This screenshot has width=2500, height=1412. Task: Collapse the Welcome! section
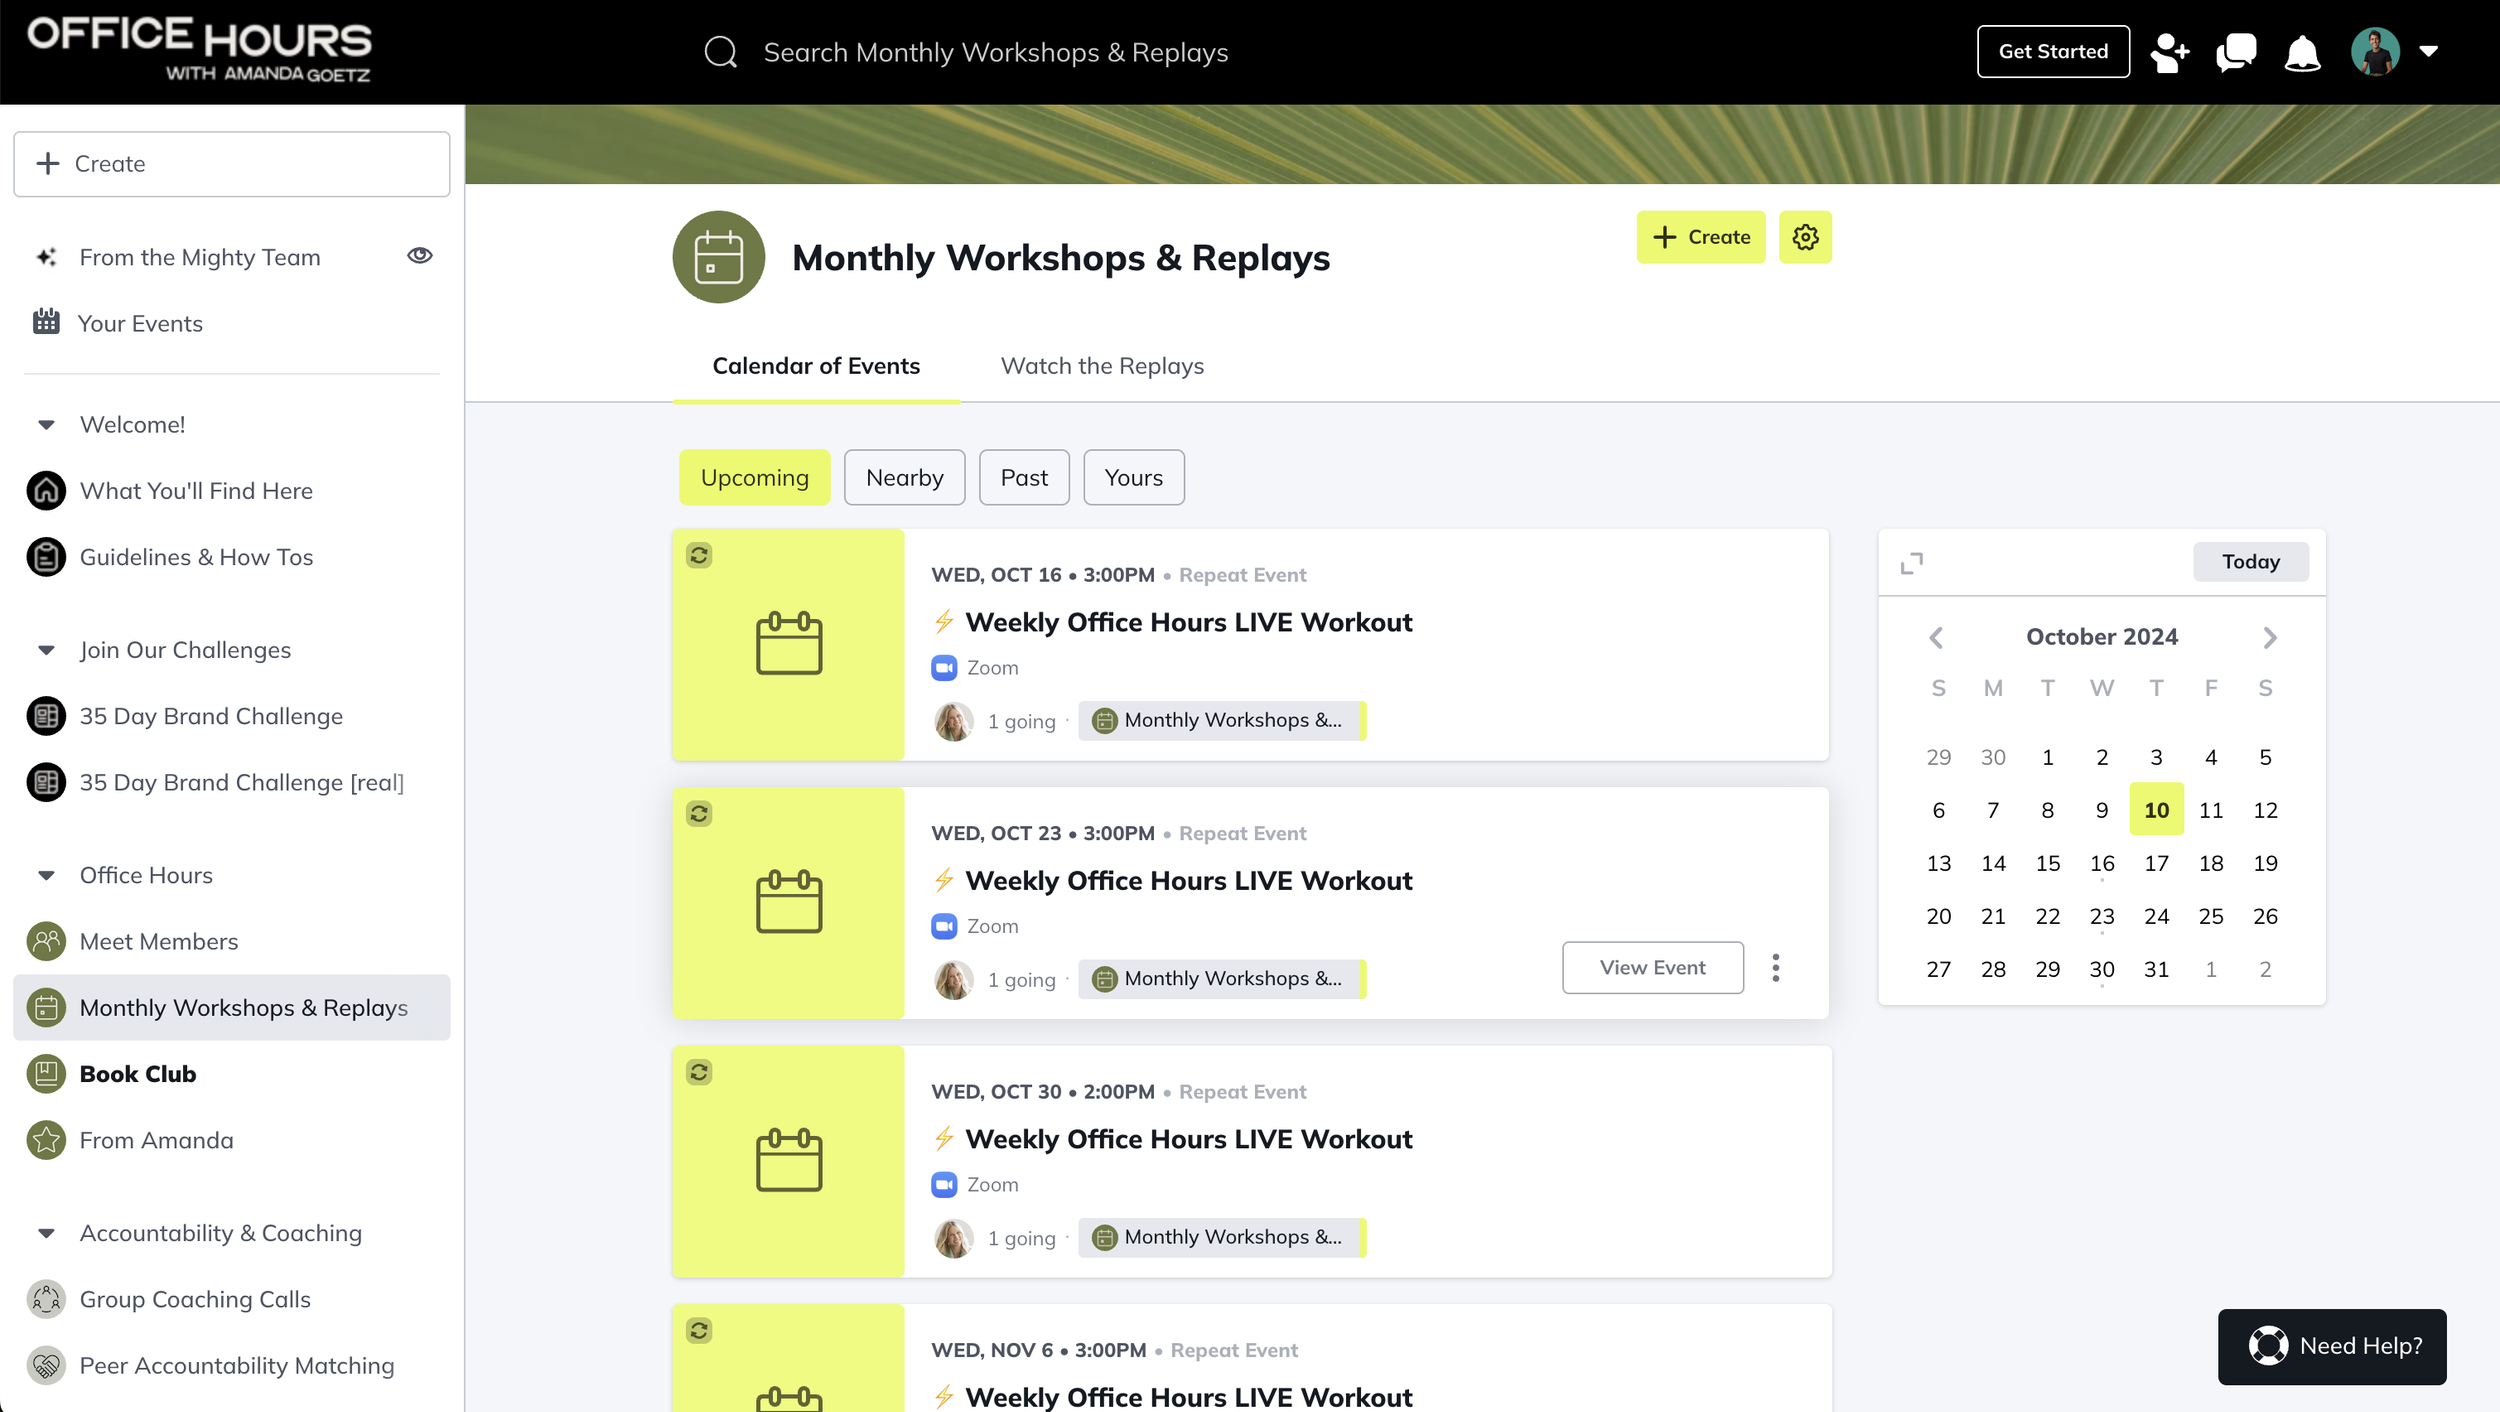point(46,424)
